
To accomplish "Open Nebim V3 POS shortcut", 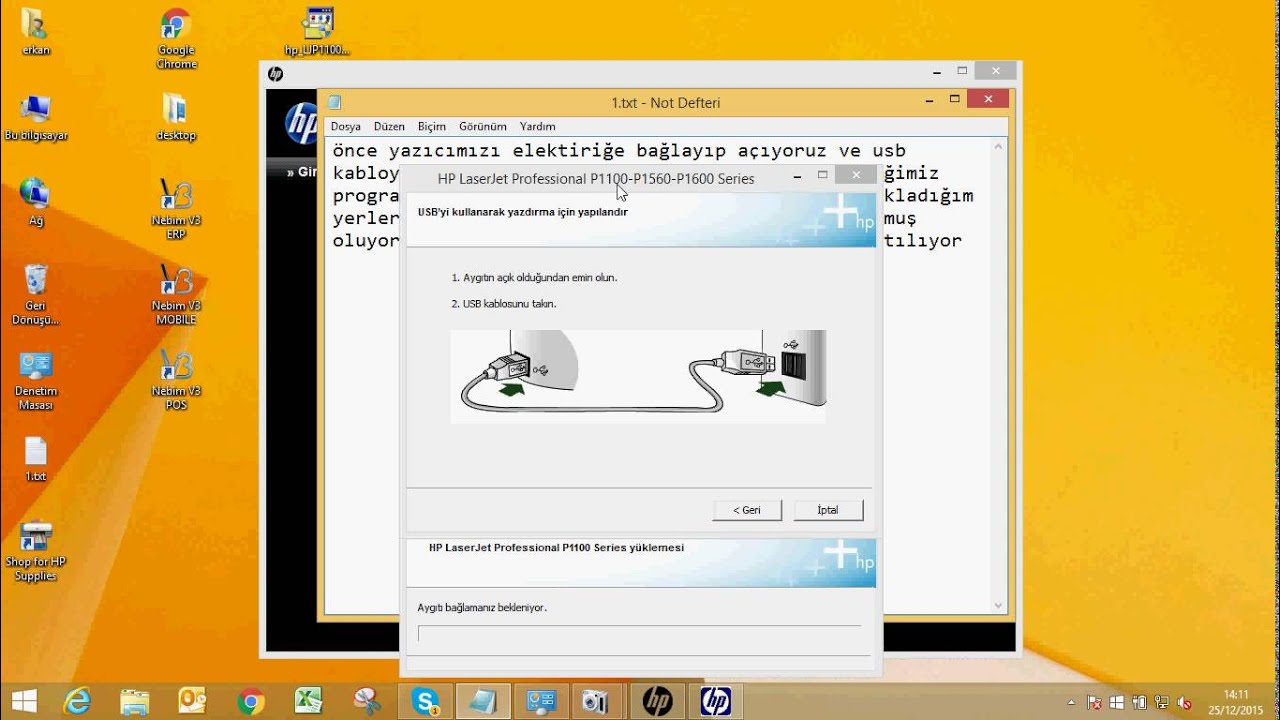I will (x=176, y=381).
